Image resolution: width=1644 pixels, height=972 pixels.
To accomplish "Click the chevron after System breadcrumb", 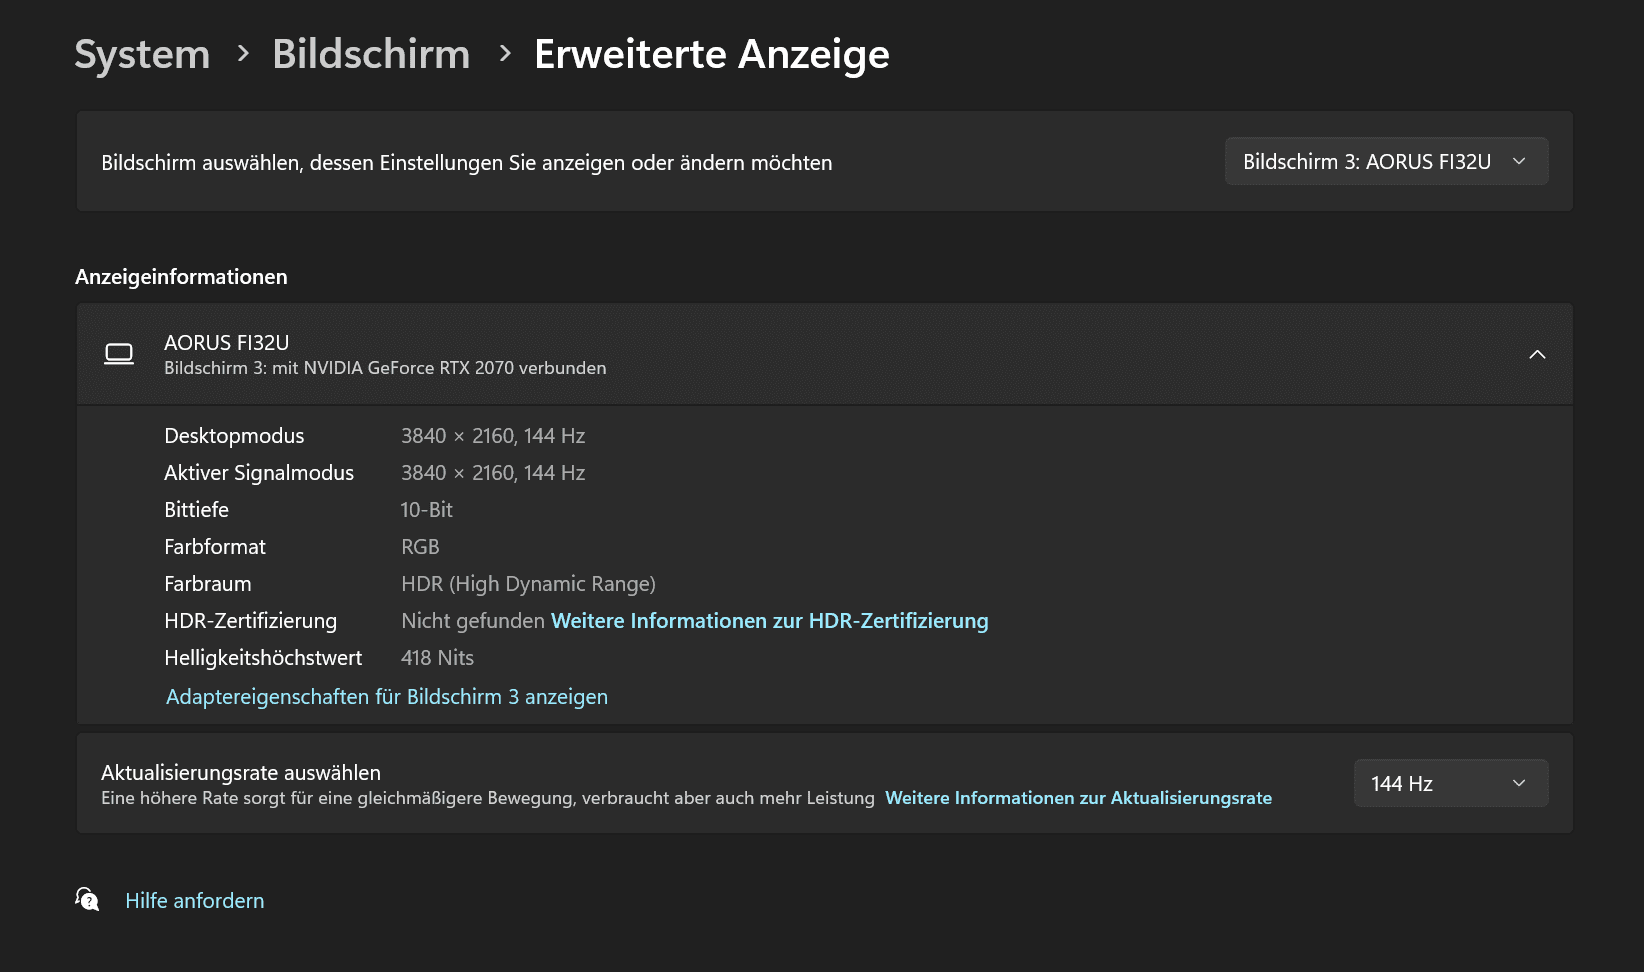I will pyautogui.click(x=243, y=54).
